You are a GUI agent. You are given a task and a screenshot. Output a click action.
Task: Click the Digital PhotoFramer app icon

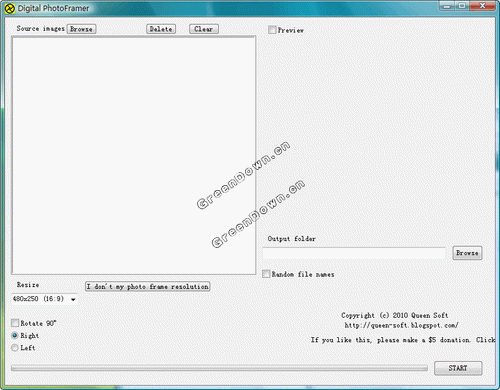click(x=10, y=9)
